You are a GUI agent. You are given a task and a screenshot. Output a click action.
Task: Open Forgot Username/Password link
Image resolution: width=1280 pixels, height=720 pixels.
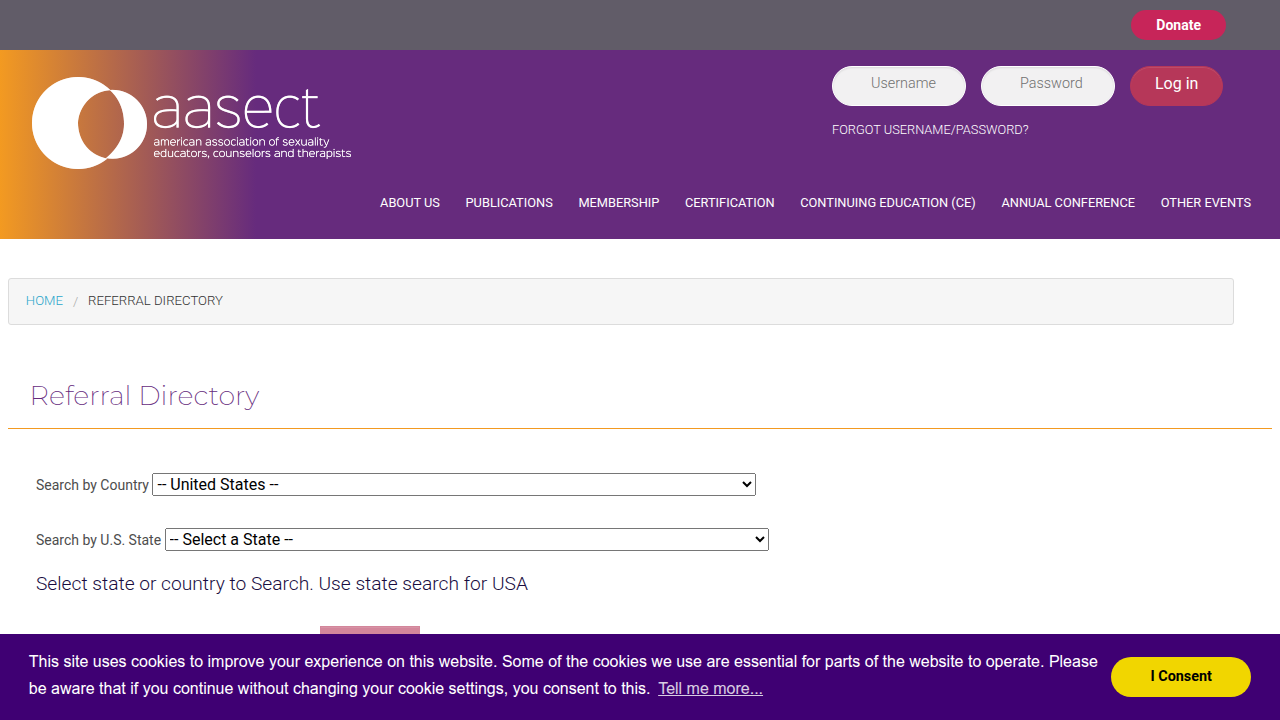(930, 130)
